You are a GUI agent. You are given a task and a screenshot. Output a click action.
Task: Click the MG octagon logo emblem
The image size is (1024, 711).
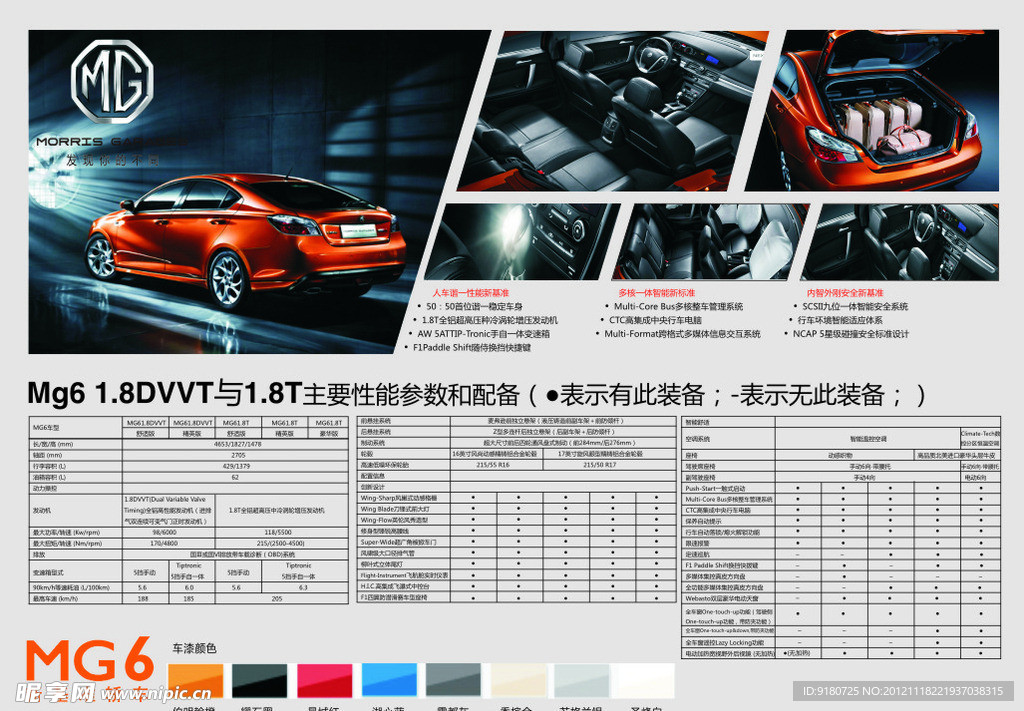[112, 81]
